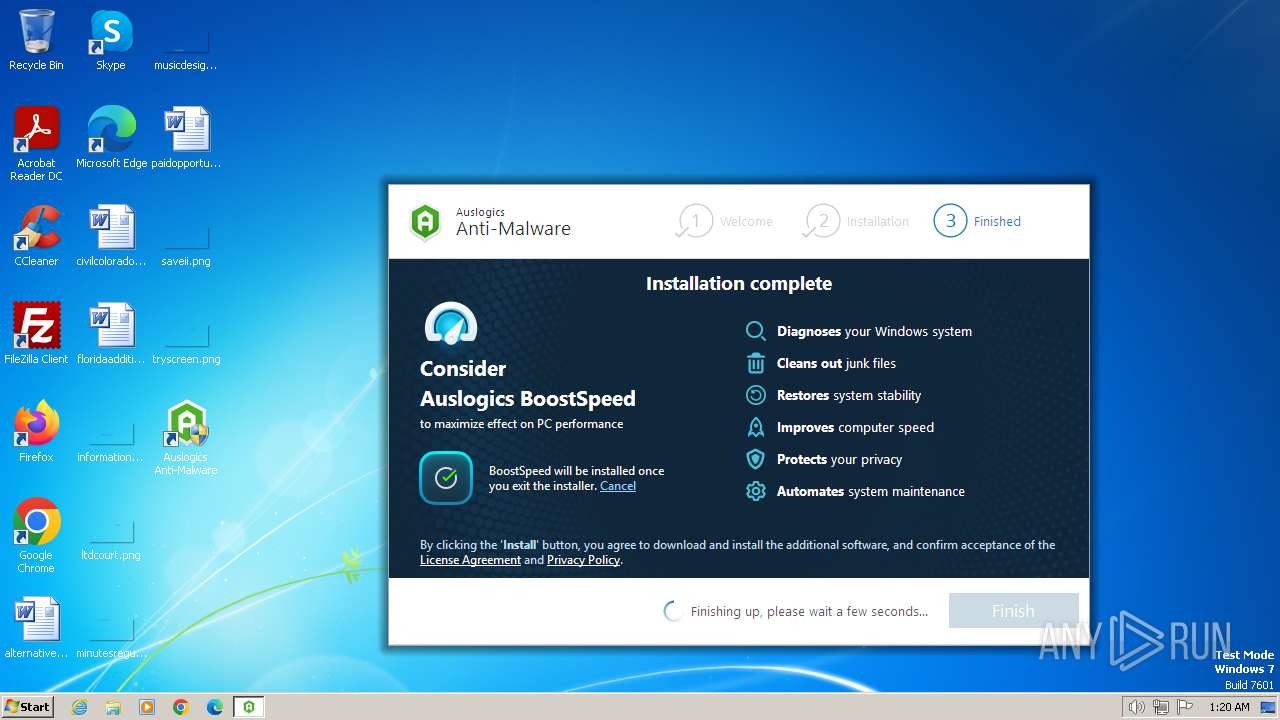
Task: Open Acrobat Reader DC desktop shortcut
Action: (x=36, y=145)
